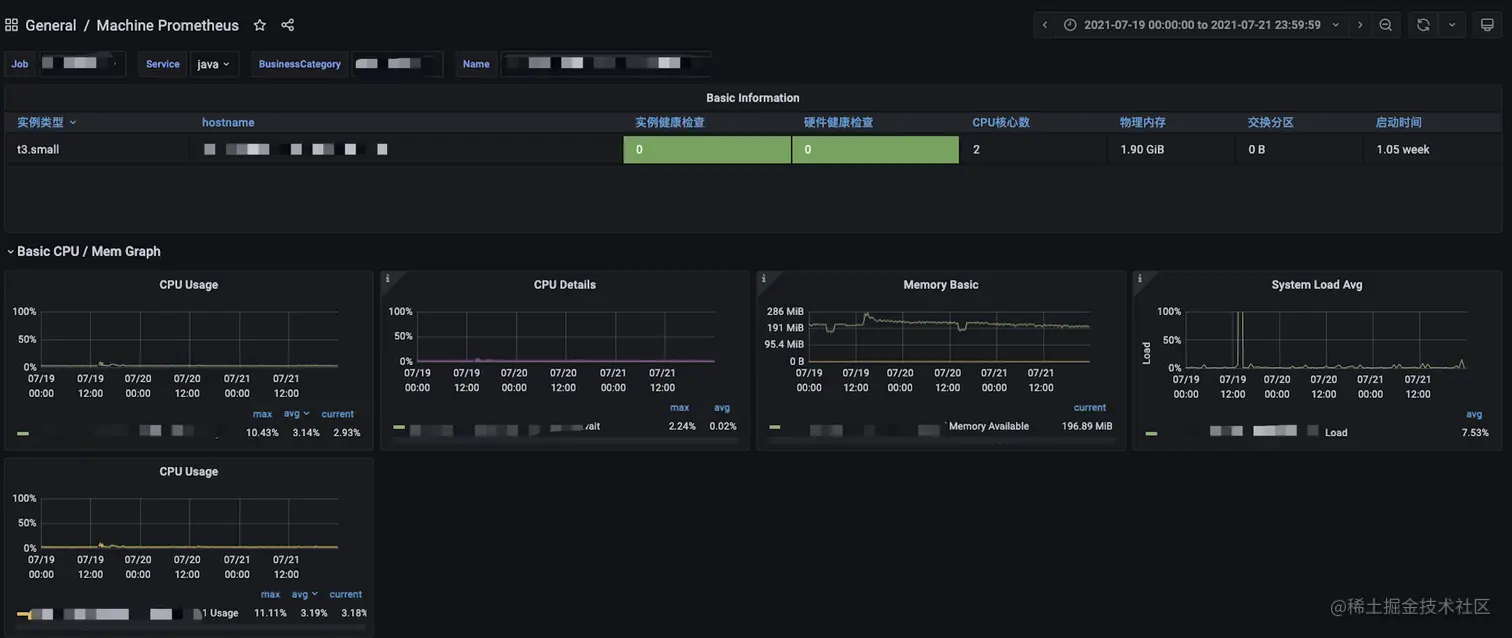
Task: Click Machine Prometheus dashboard title
Action: coord(167,25)
